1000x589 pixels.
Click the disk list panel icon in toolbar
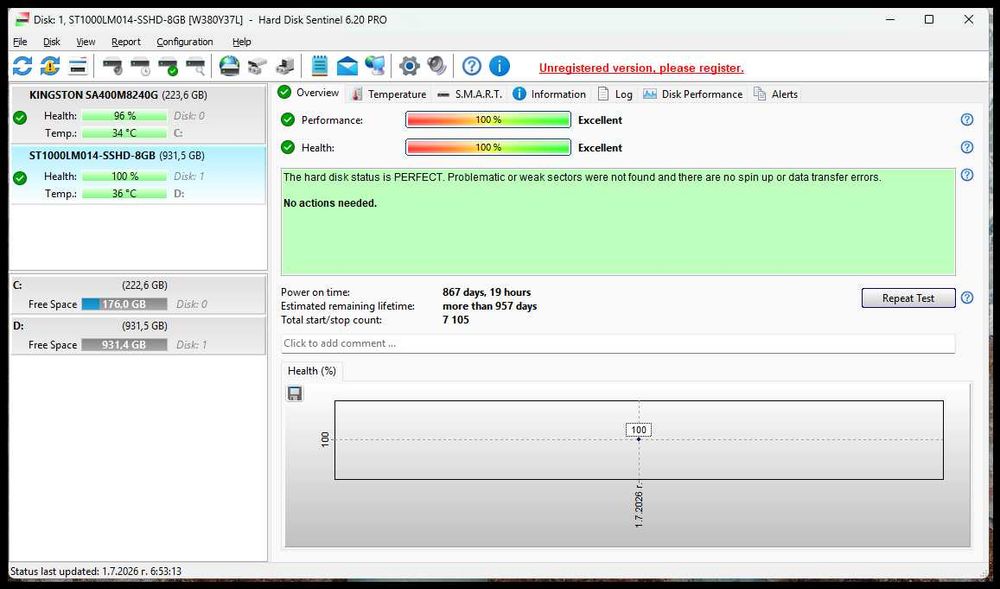[x=78, y=66]
